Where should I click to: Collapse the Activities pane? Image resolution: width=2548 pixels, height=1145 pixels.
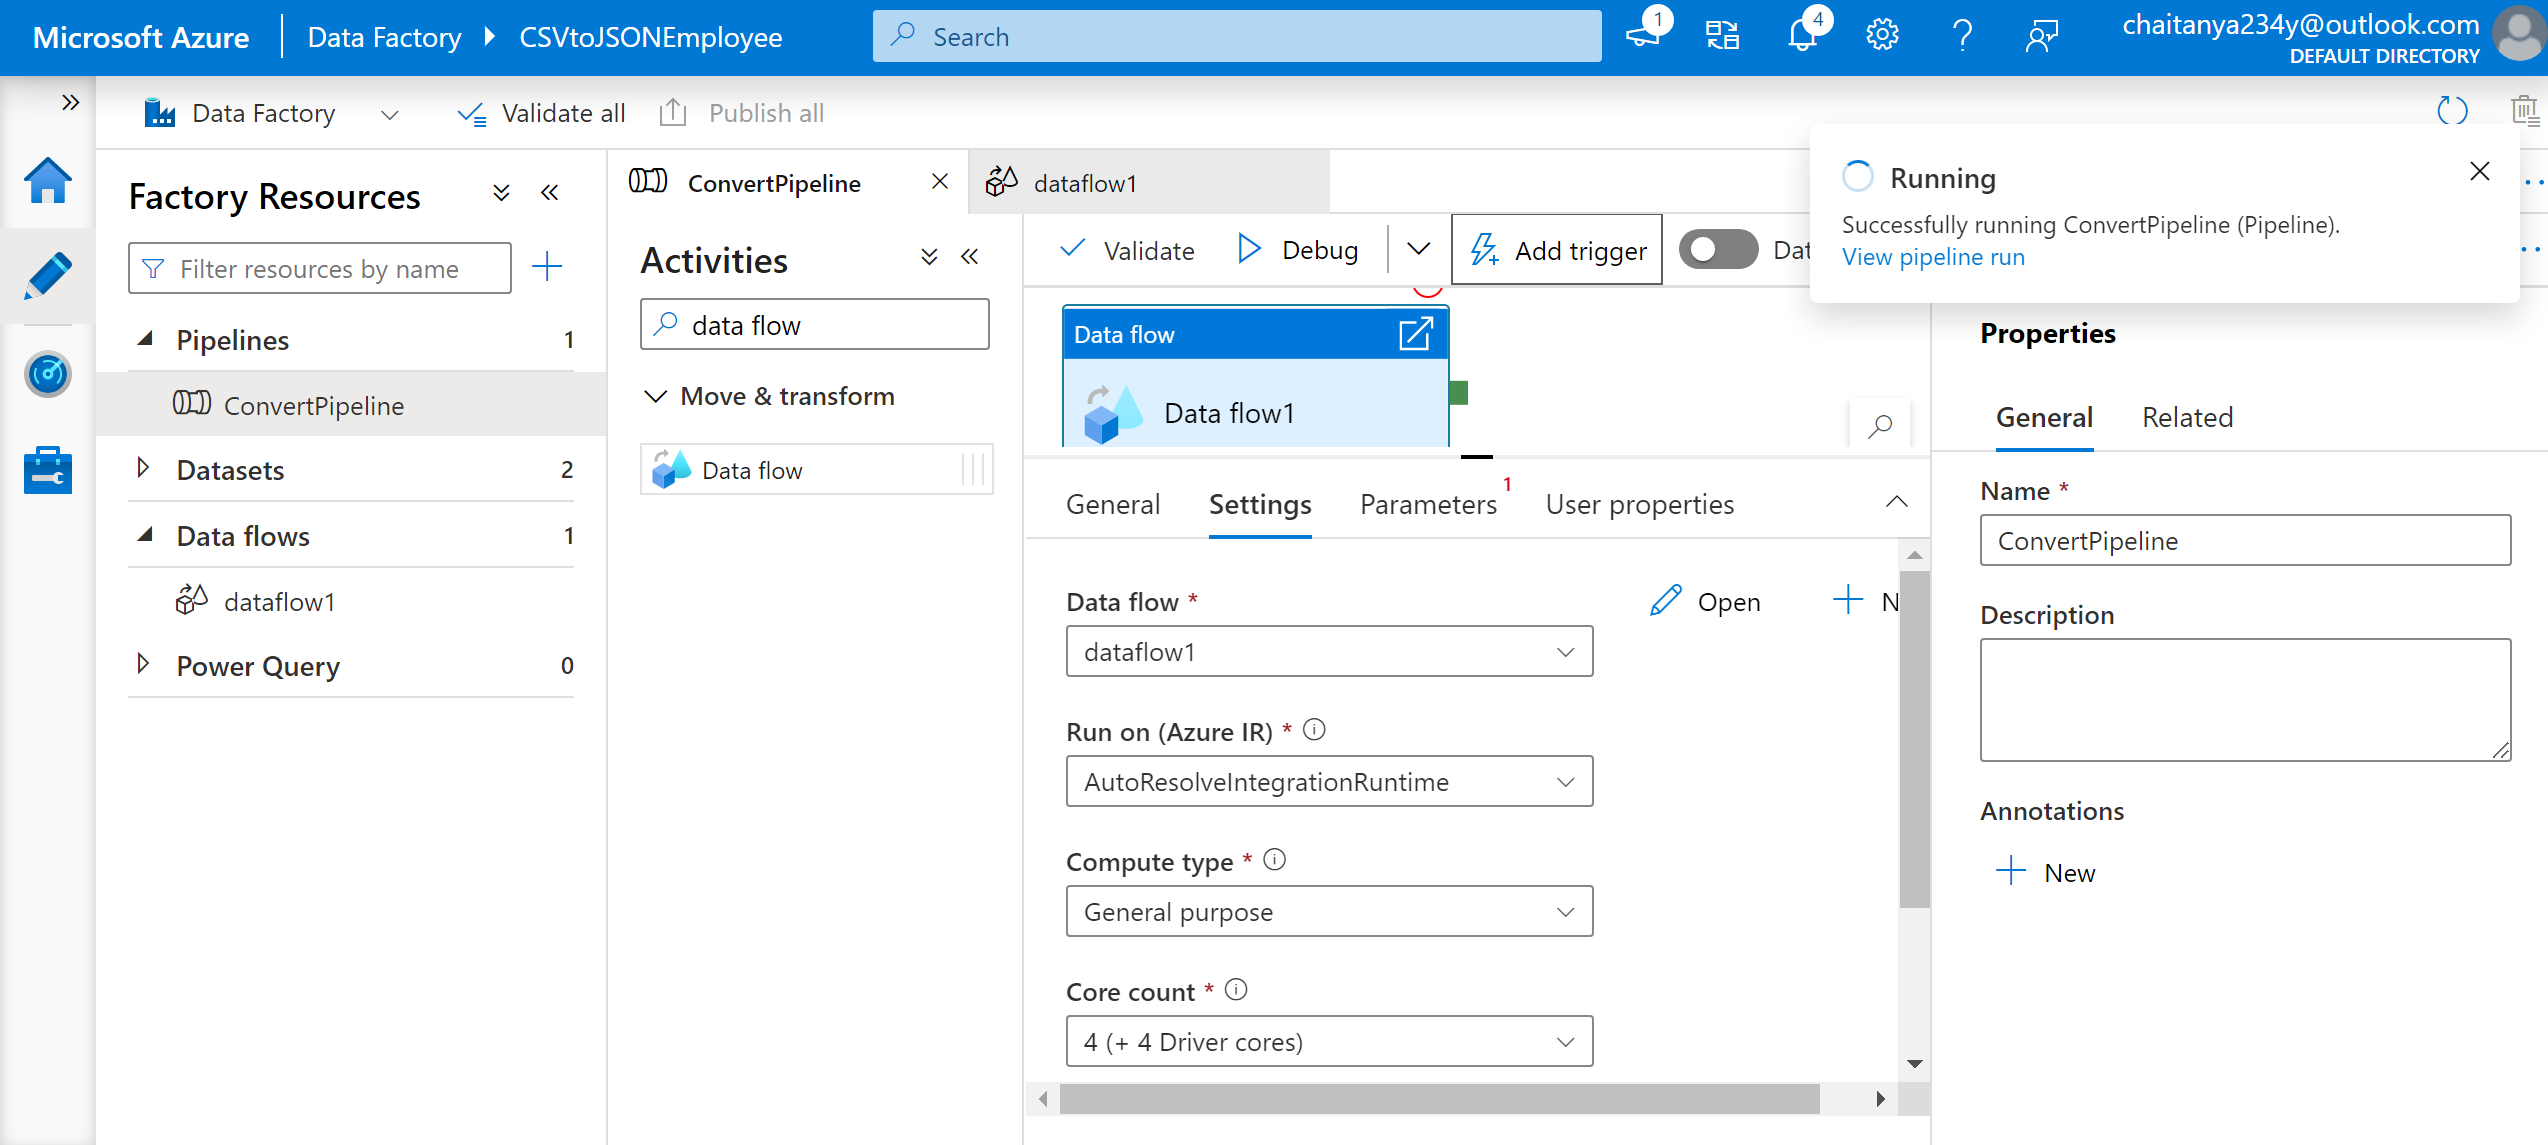tap(969, 257)
